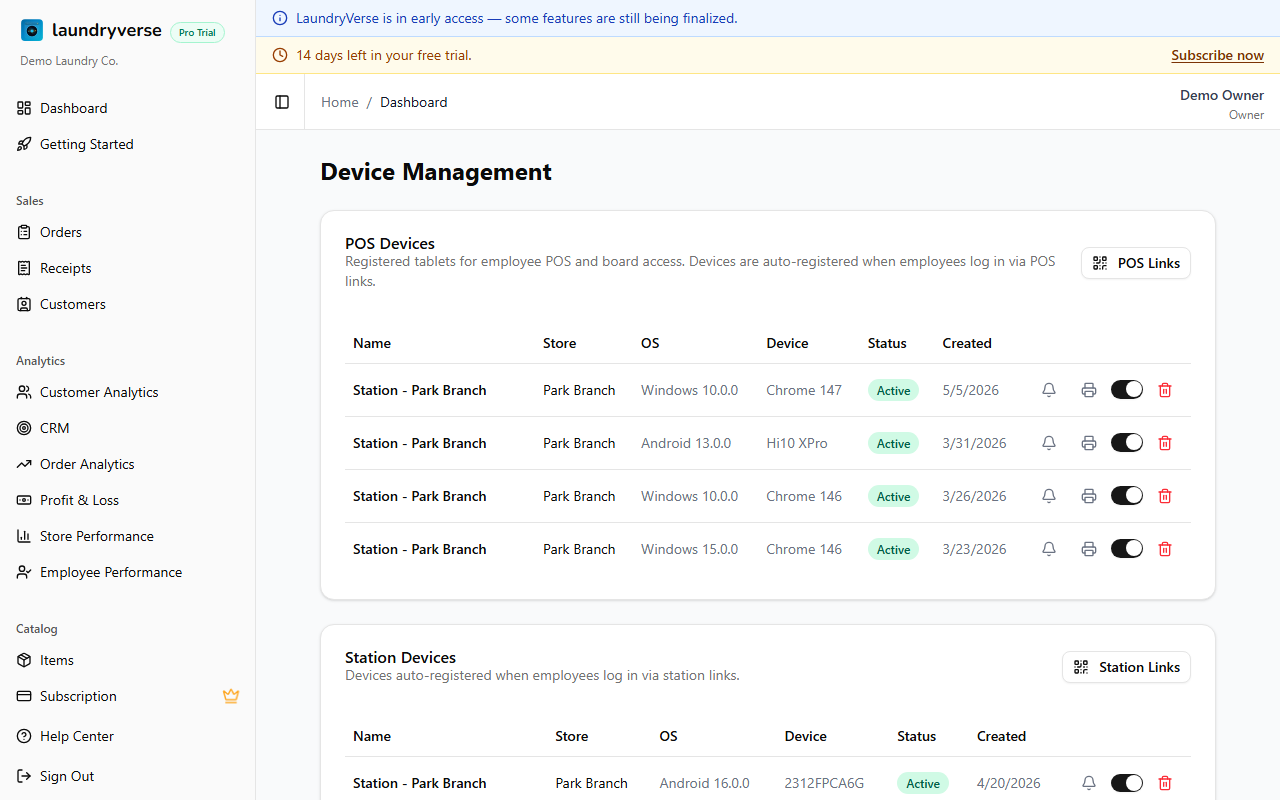
Task: Click printer icon for Chrome 147 device row
Action: 1089,390
